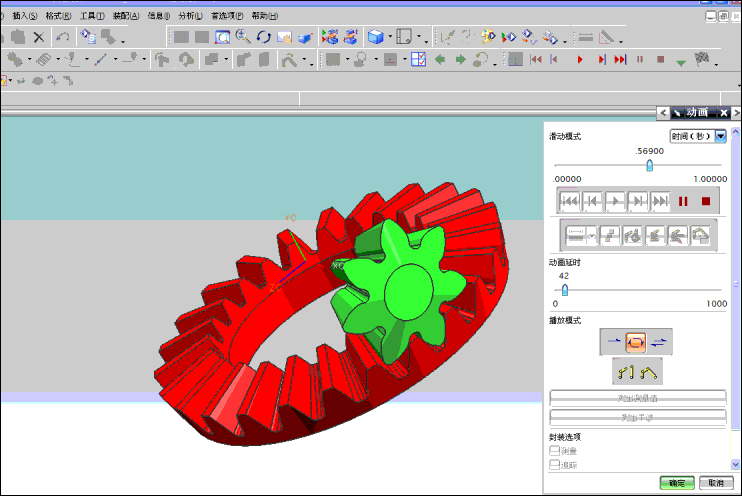Click animation panel play button
The height and width of the screenshot is (496, 742).
(615, 201)
